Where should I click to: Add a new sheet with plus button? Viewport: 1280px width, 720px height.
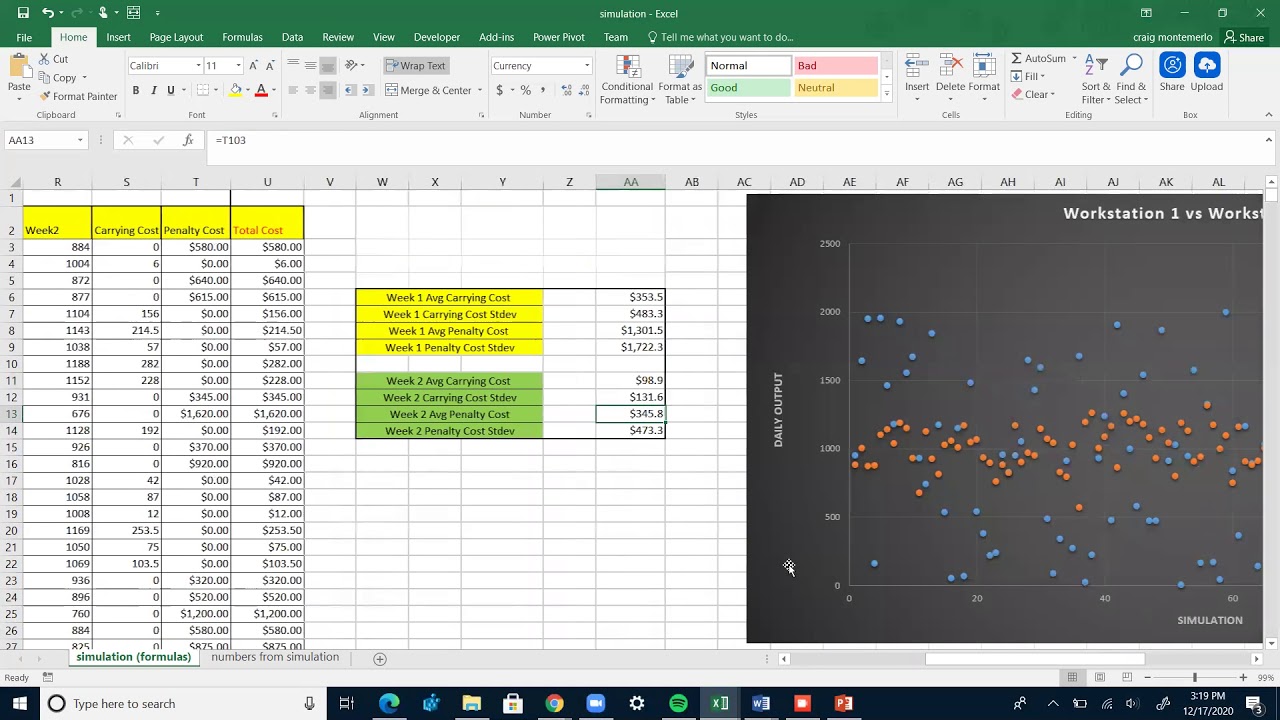[x=380, y=659]
